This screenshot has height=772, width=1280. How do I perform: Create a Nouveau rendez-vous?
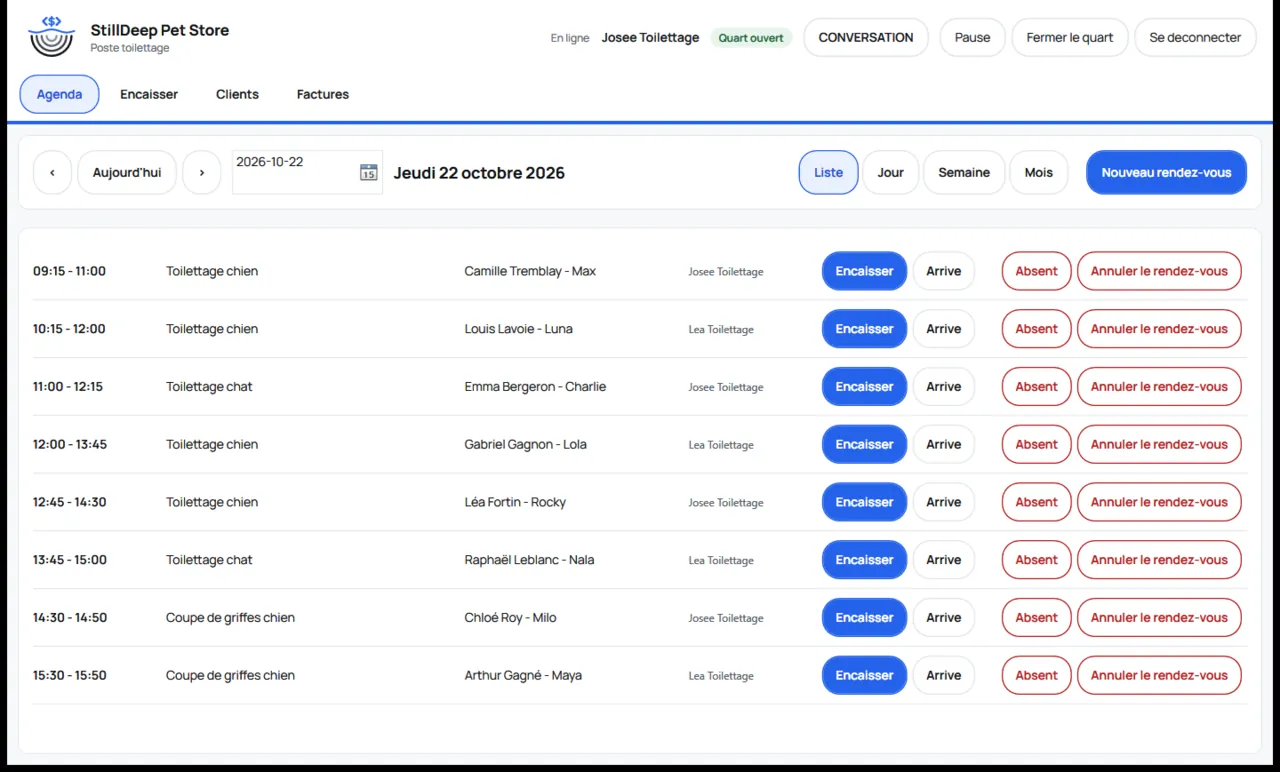(1166, 172)
